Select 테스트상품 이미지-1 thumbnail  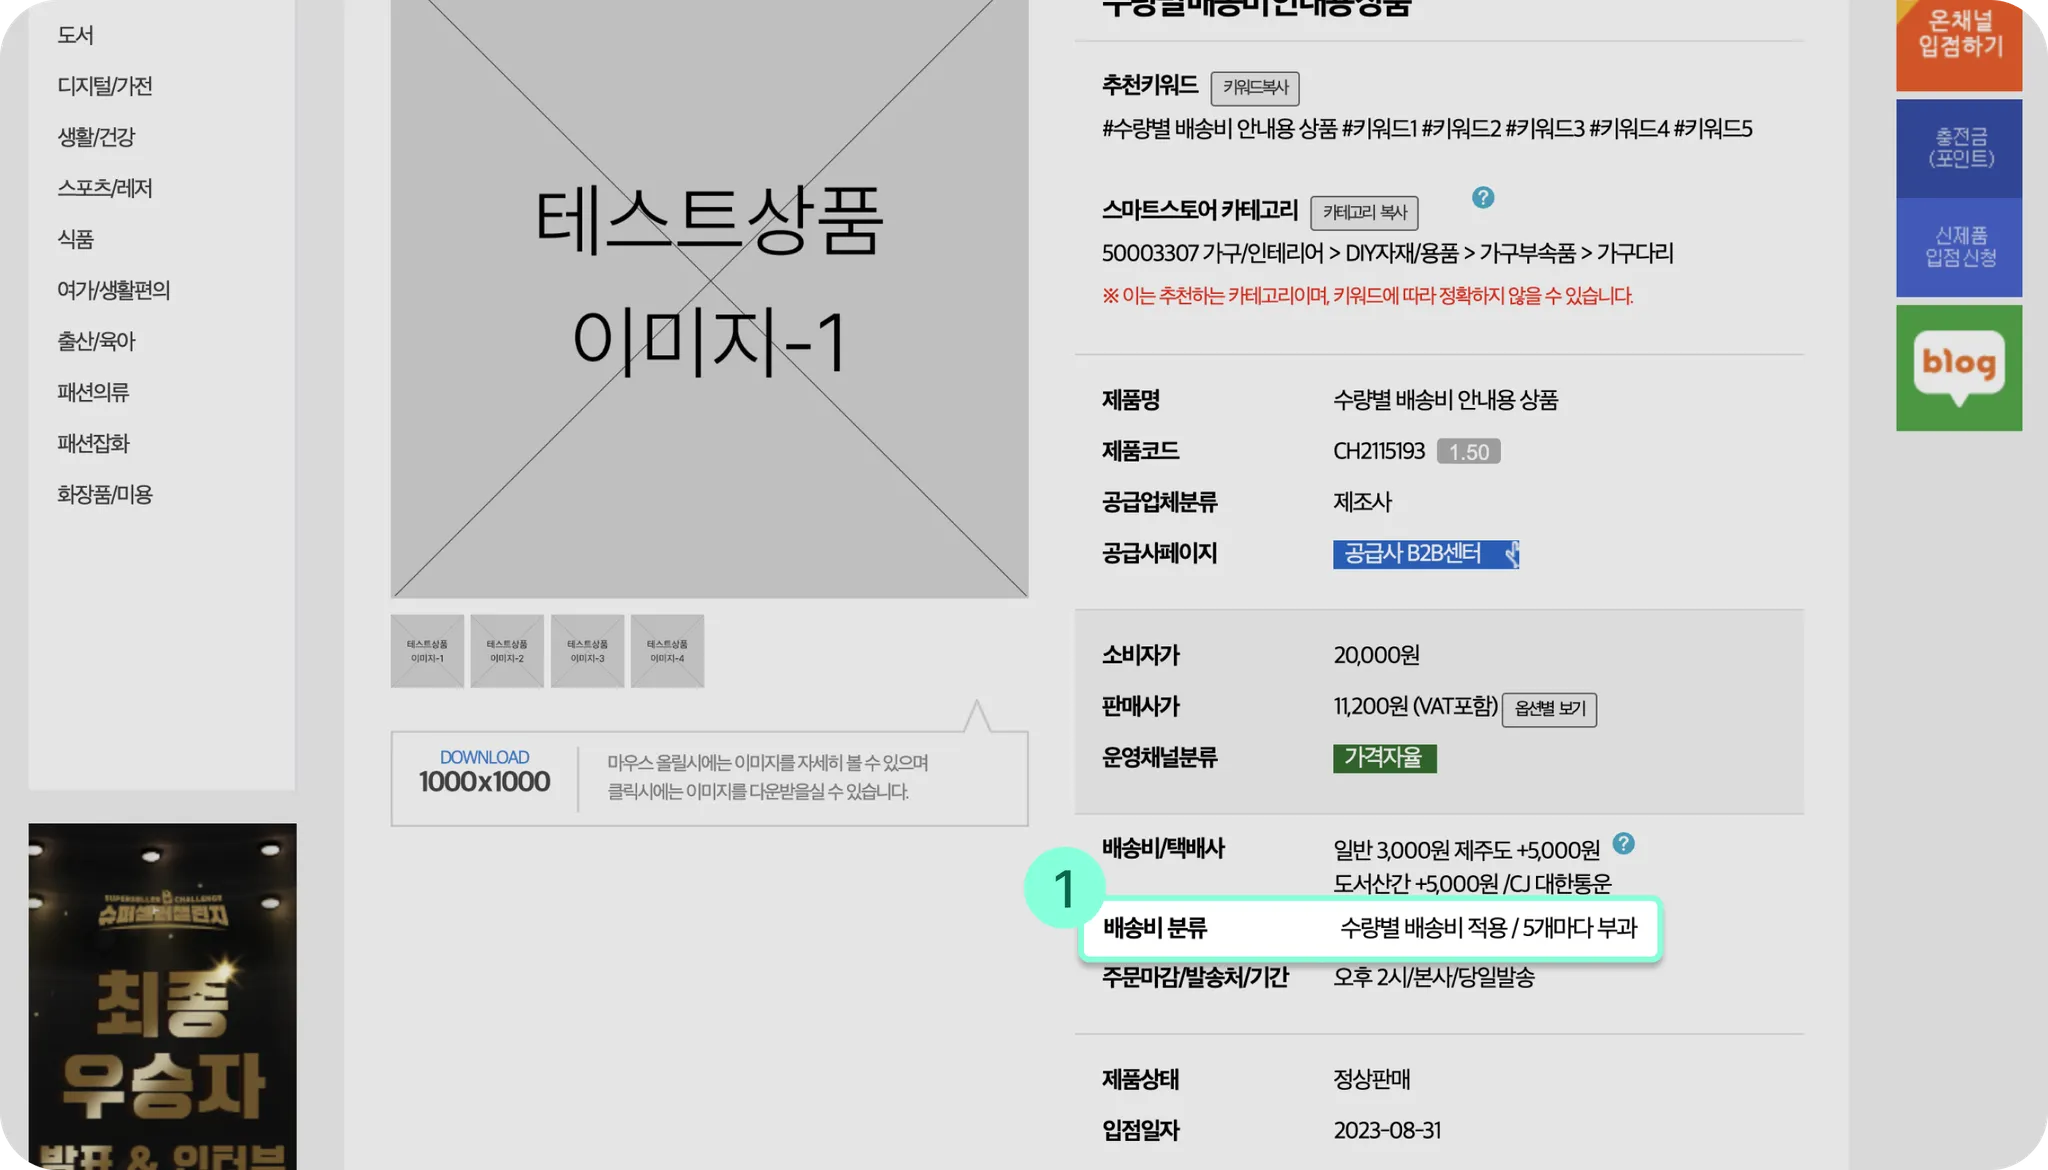[427, 651]
